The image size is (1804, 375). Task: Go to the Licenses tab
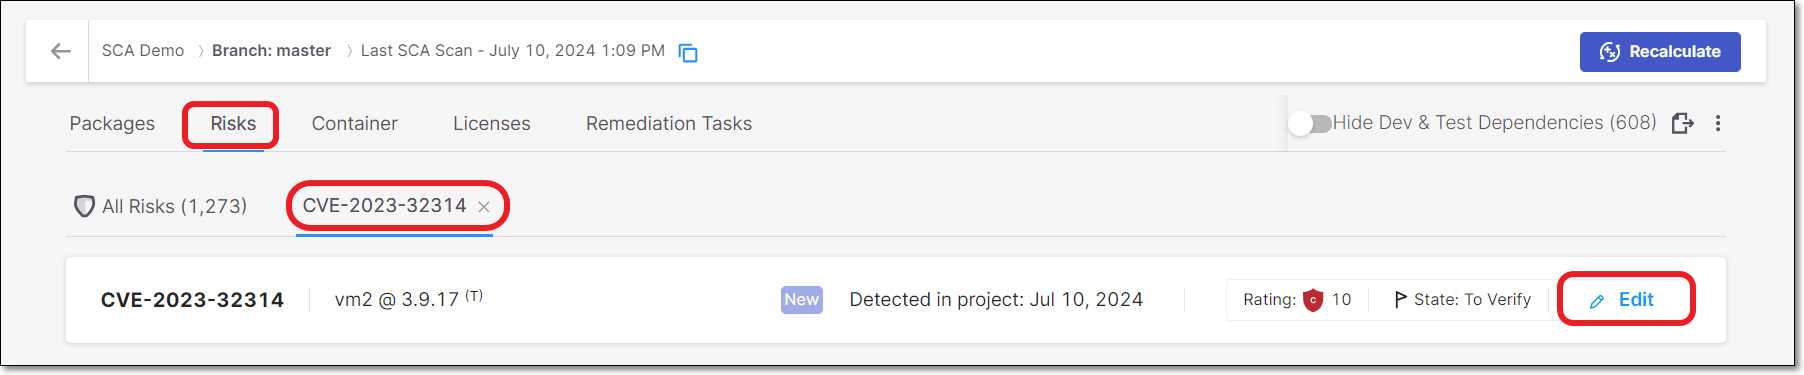tap(492, 124)
